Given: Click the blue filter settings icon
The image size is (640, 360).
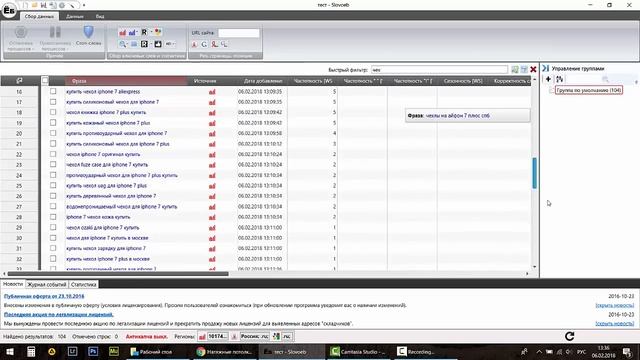Looking at the screenshot, I should coord(524,70).
